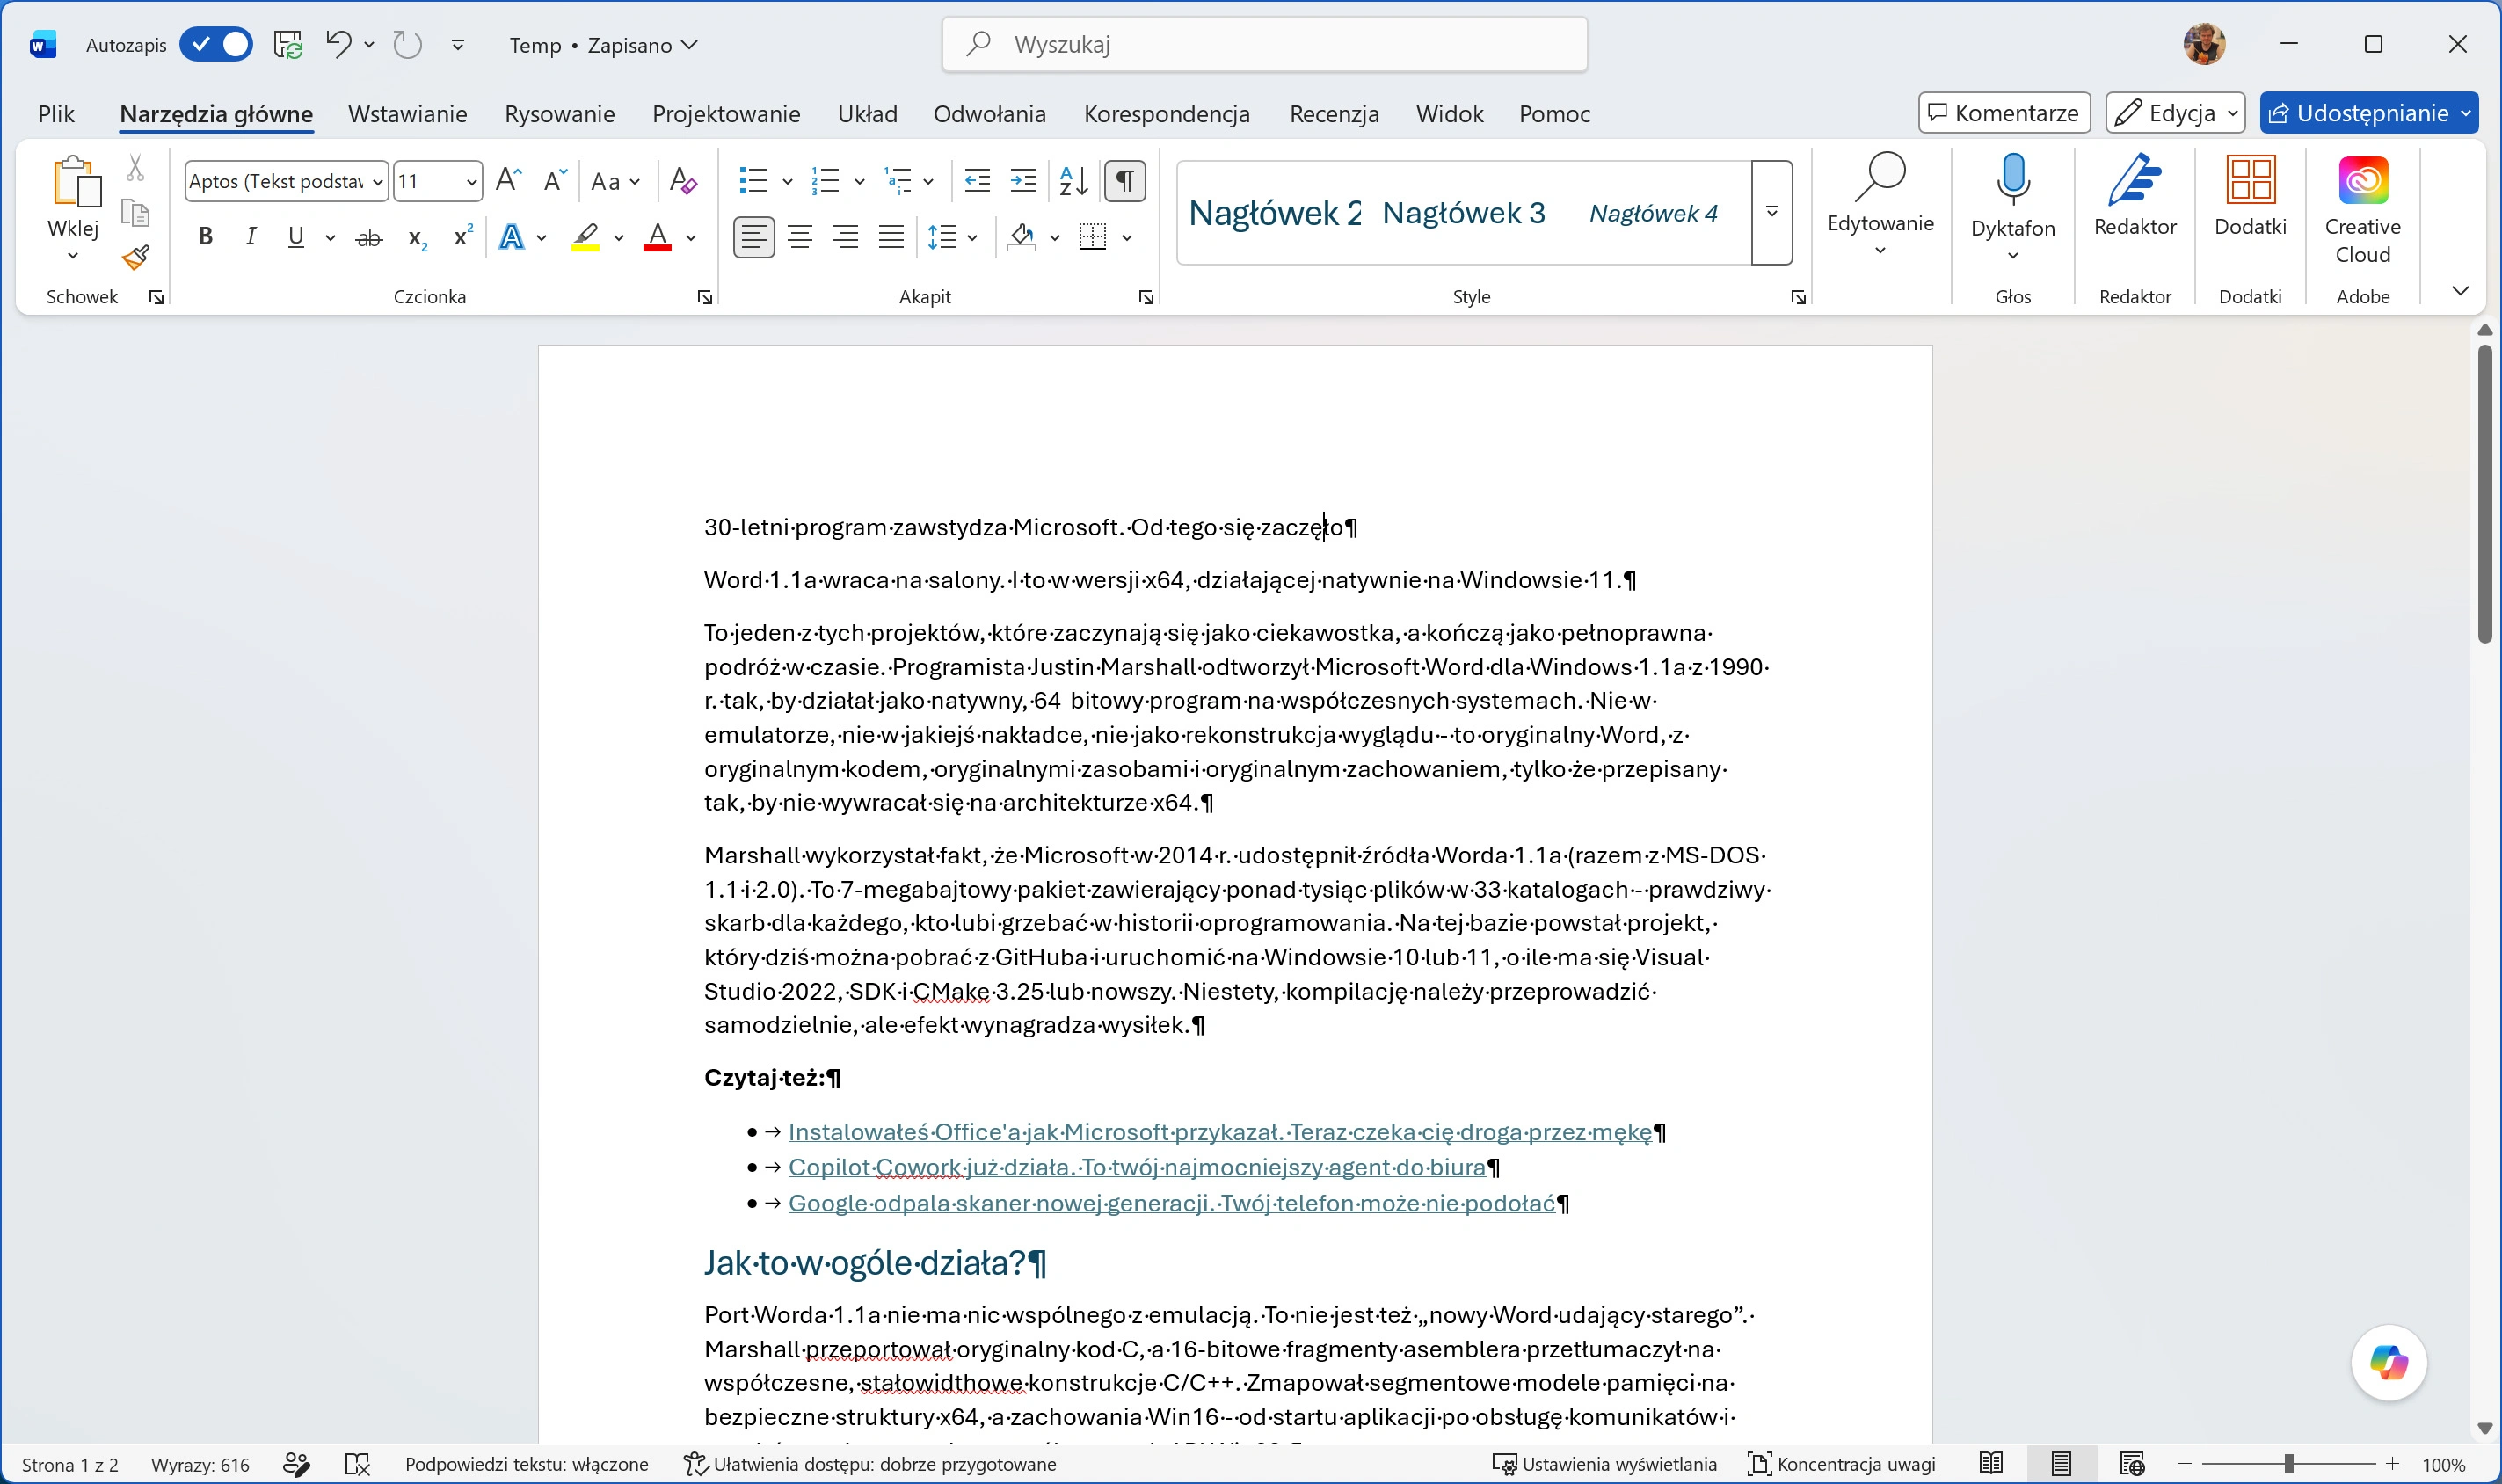Screen dimensions: 2502x1484
Task: Open the Redaktor editor pane
Action: point(2135,196)
